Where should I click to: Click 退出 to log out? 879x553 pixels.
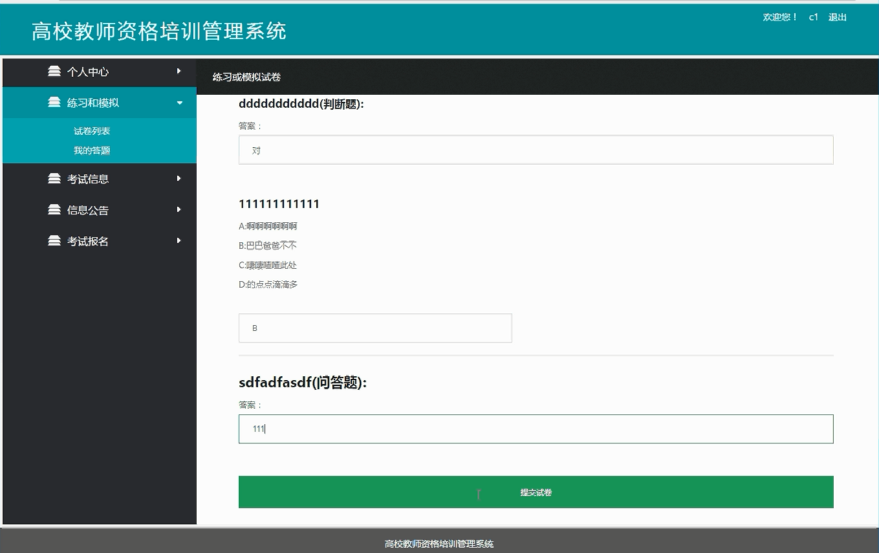tap(838, 17)
